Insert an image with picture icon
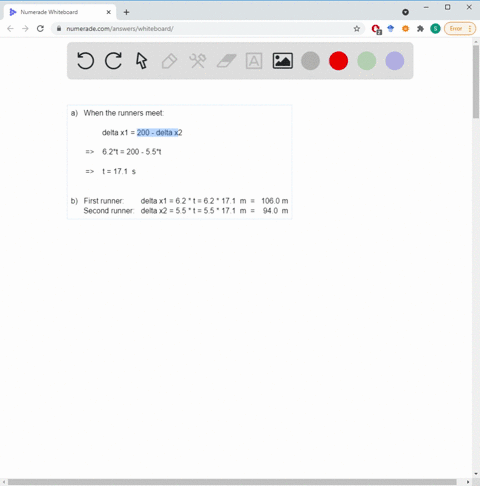The height and width of the screenshot is (486, 480). [283, 61]
